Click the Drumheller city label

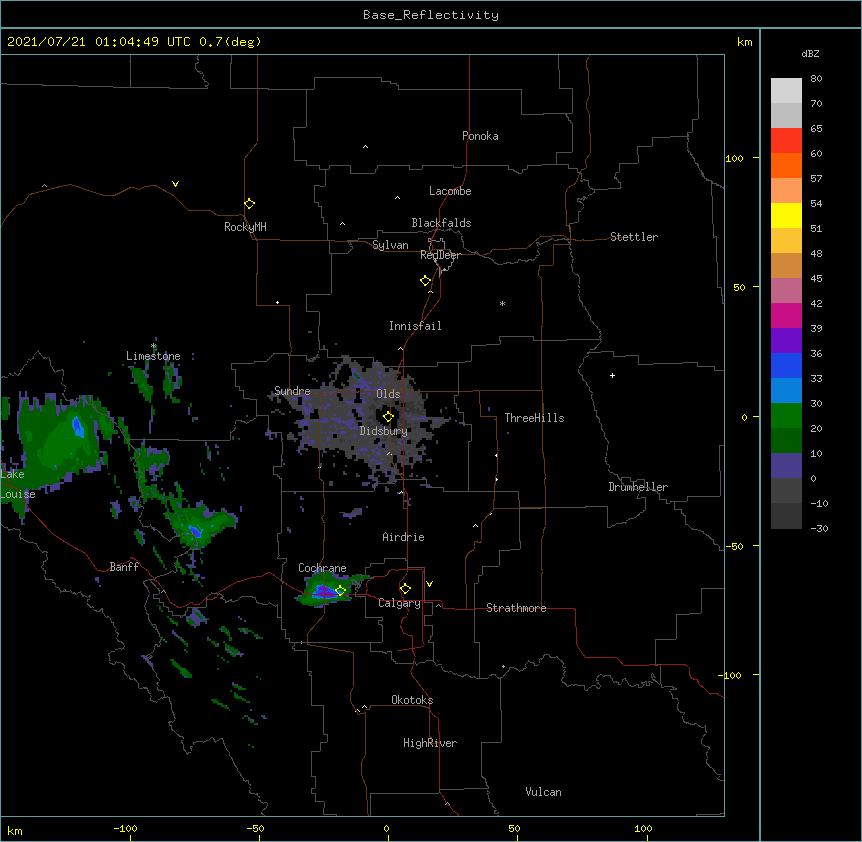point(638,487)
